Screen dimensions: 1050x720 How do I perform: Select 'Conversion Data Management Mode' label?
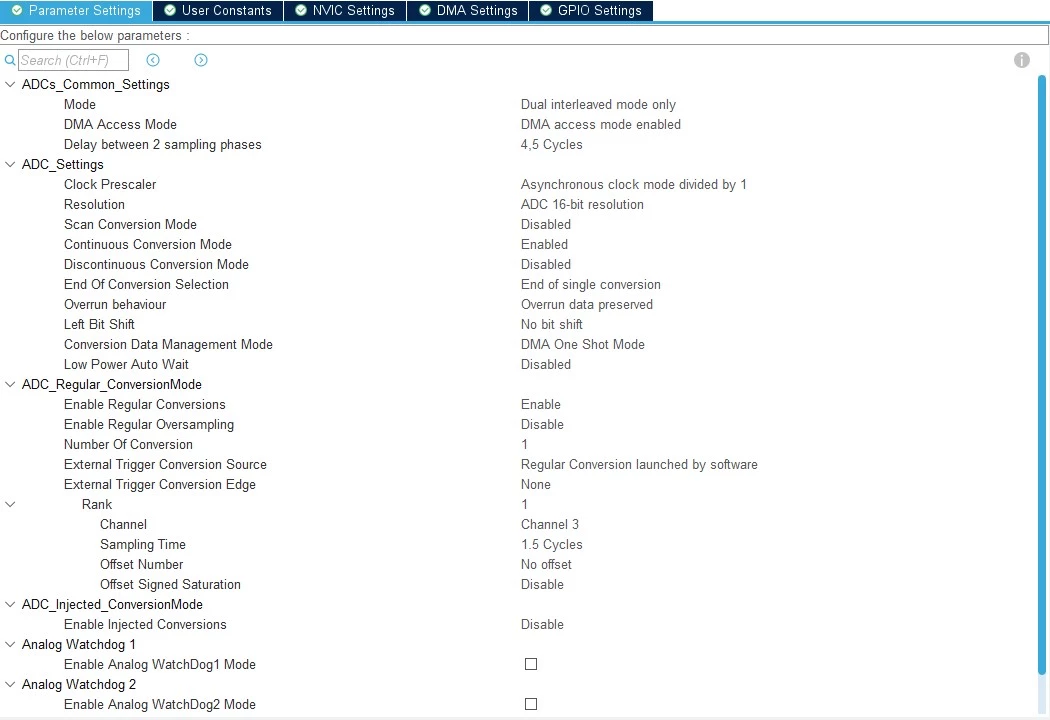[168, 344]
